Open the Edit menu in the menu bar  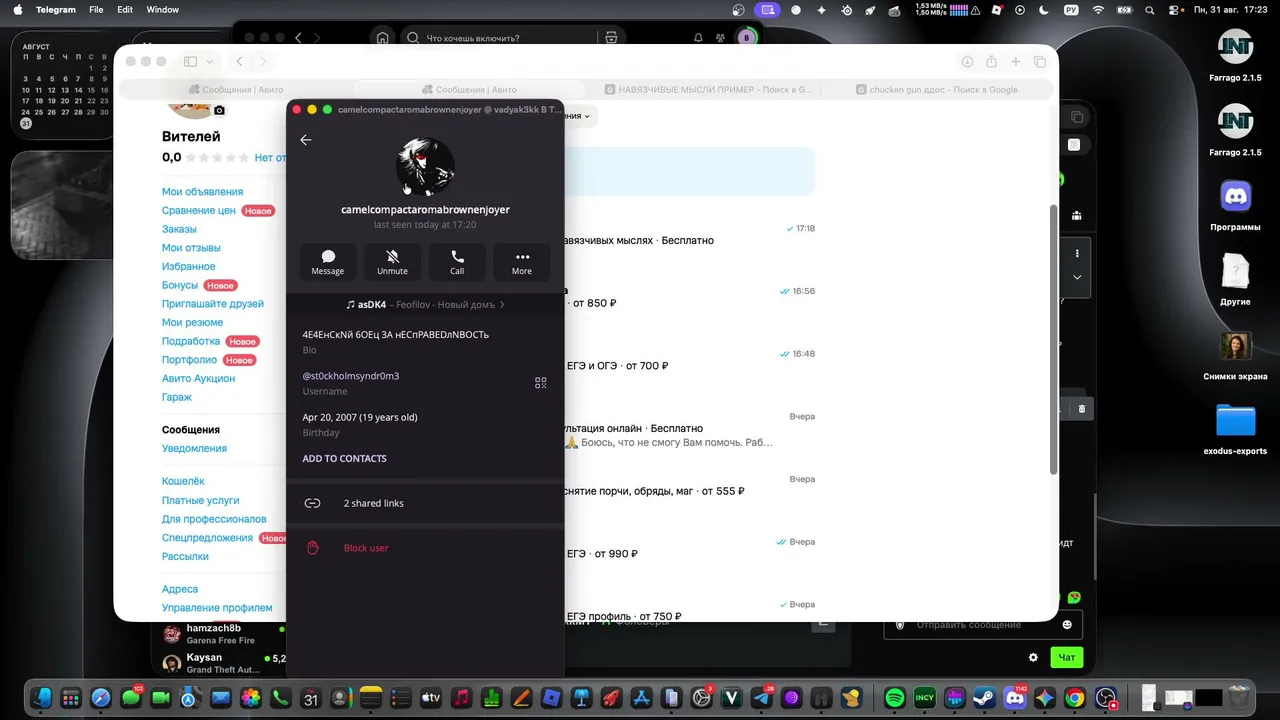(125, 10)
